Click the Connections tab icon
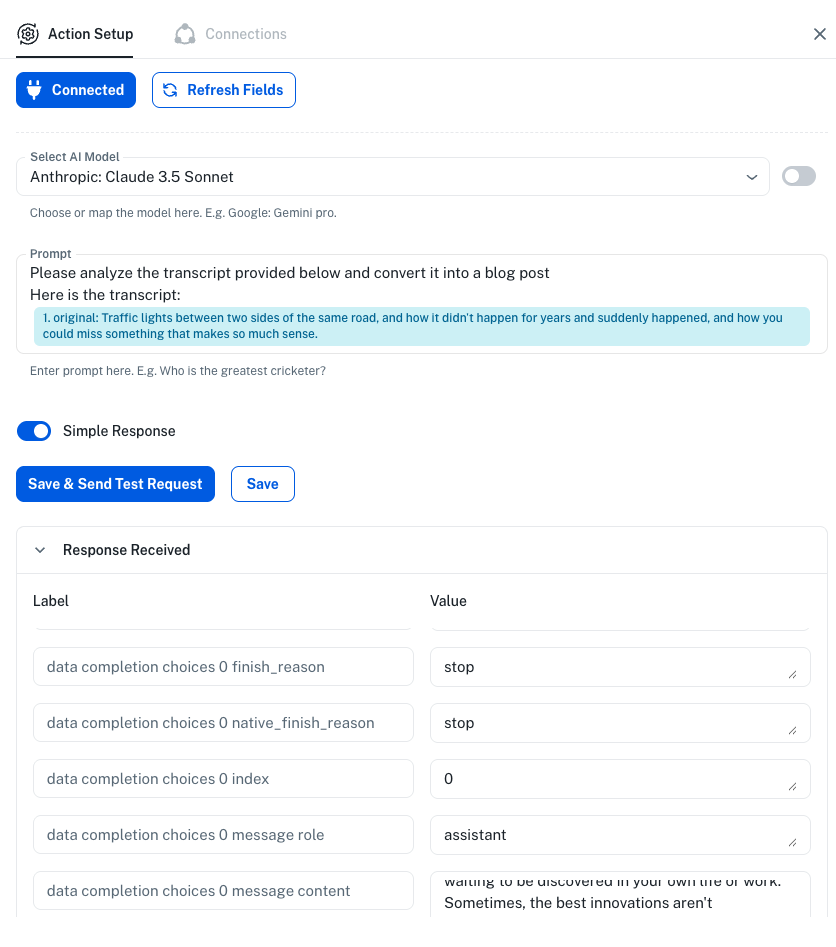Viewport: 836px width, 947px height. click(185, 34)
